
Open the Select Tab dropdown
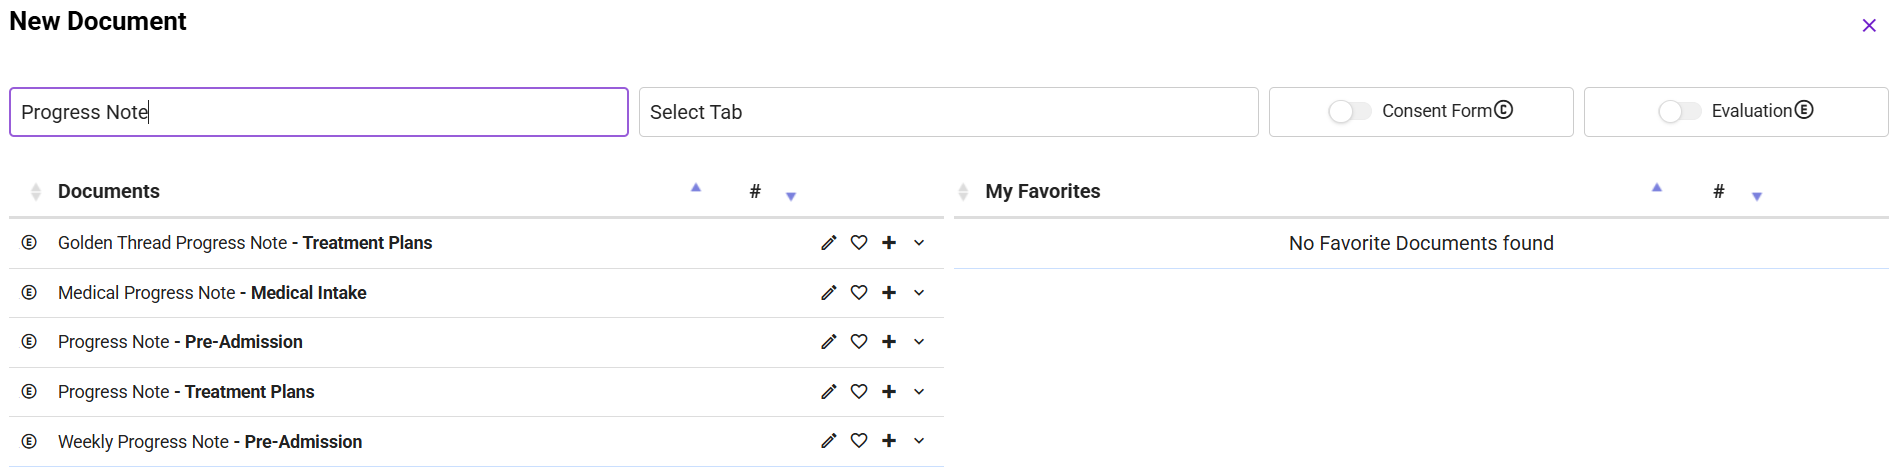point(948,112)
